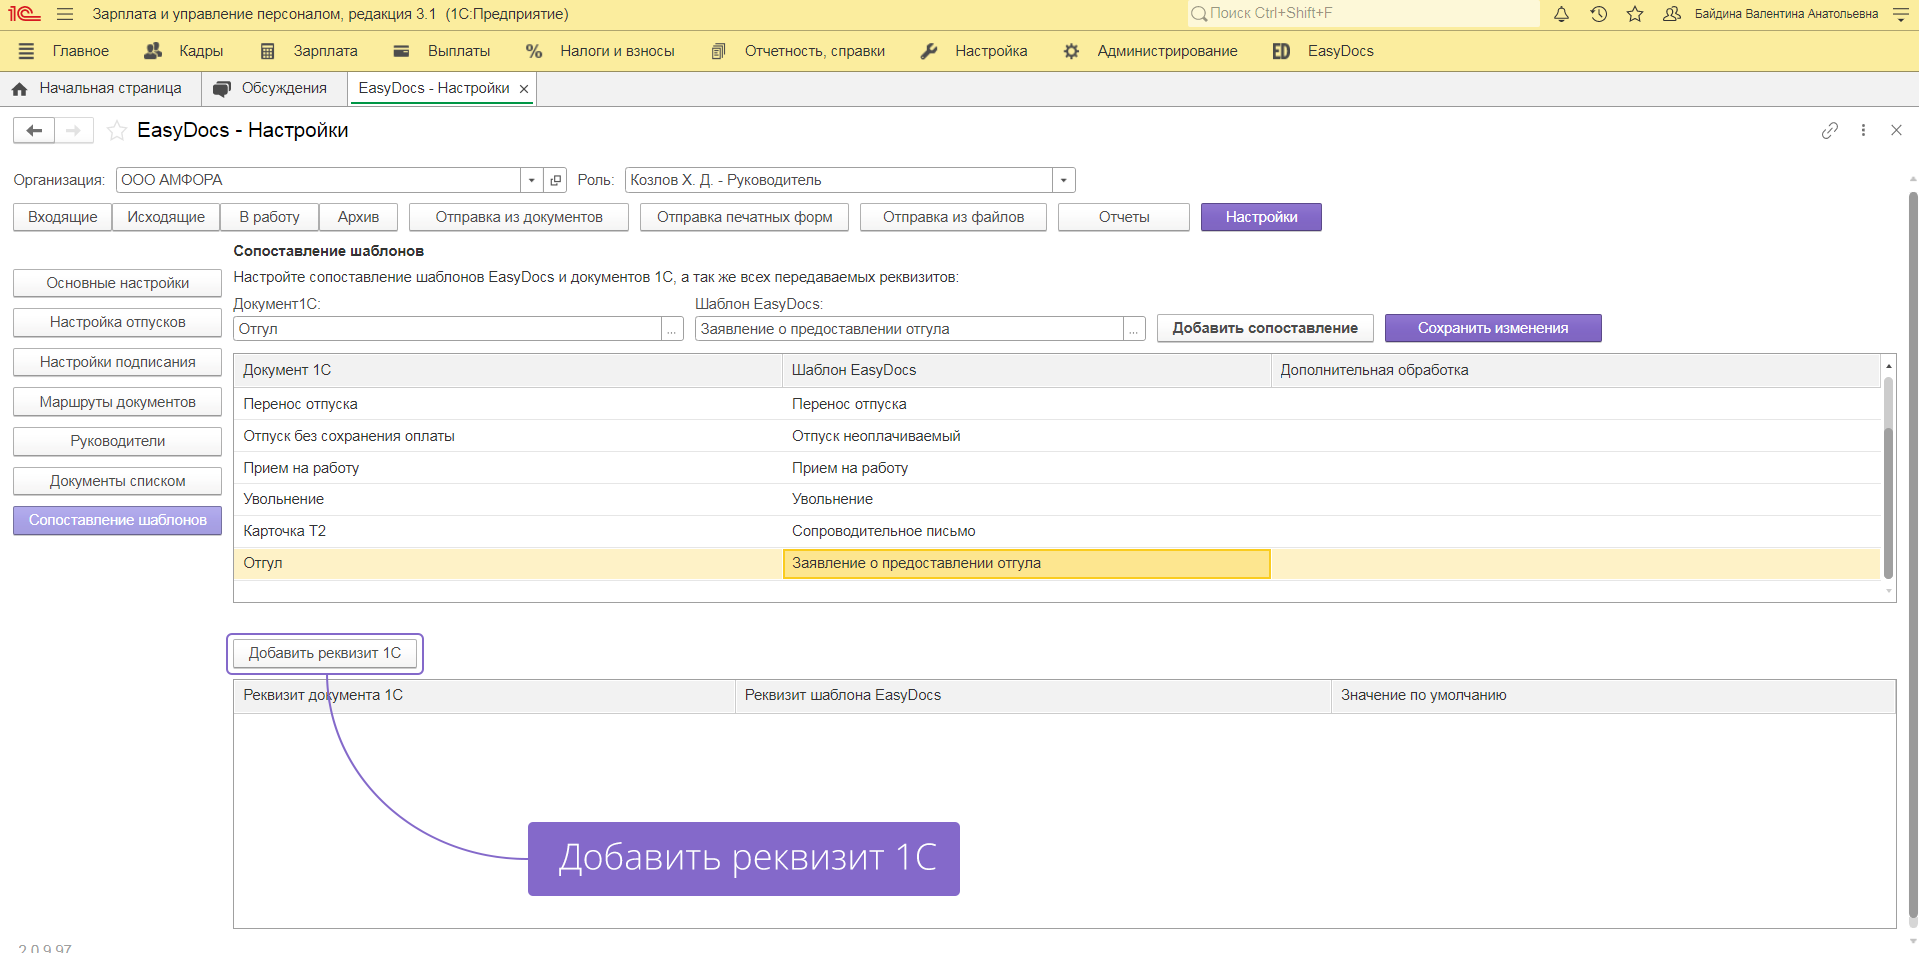The height and width of the screenshot is (963, 1919).
Task: Open the three-dot more actions menu
Action: (1863, 130)
